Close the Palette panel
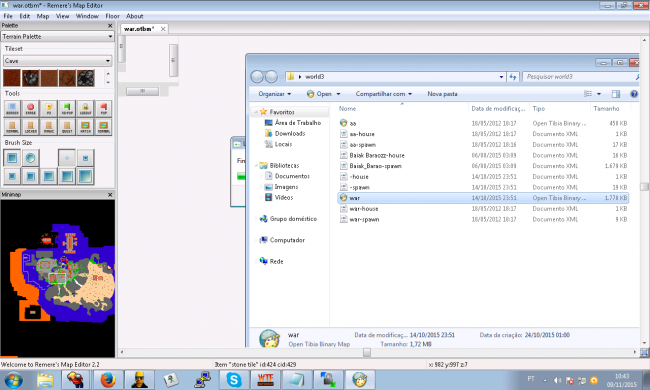Screen dimensions: 650x390 110,26
